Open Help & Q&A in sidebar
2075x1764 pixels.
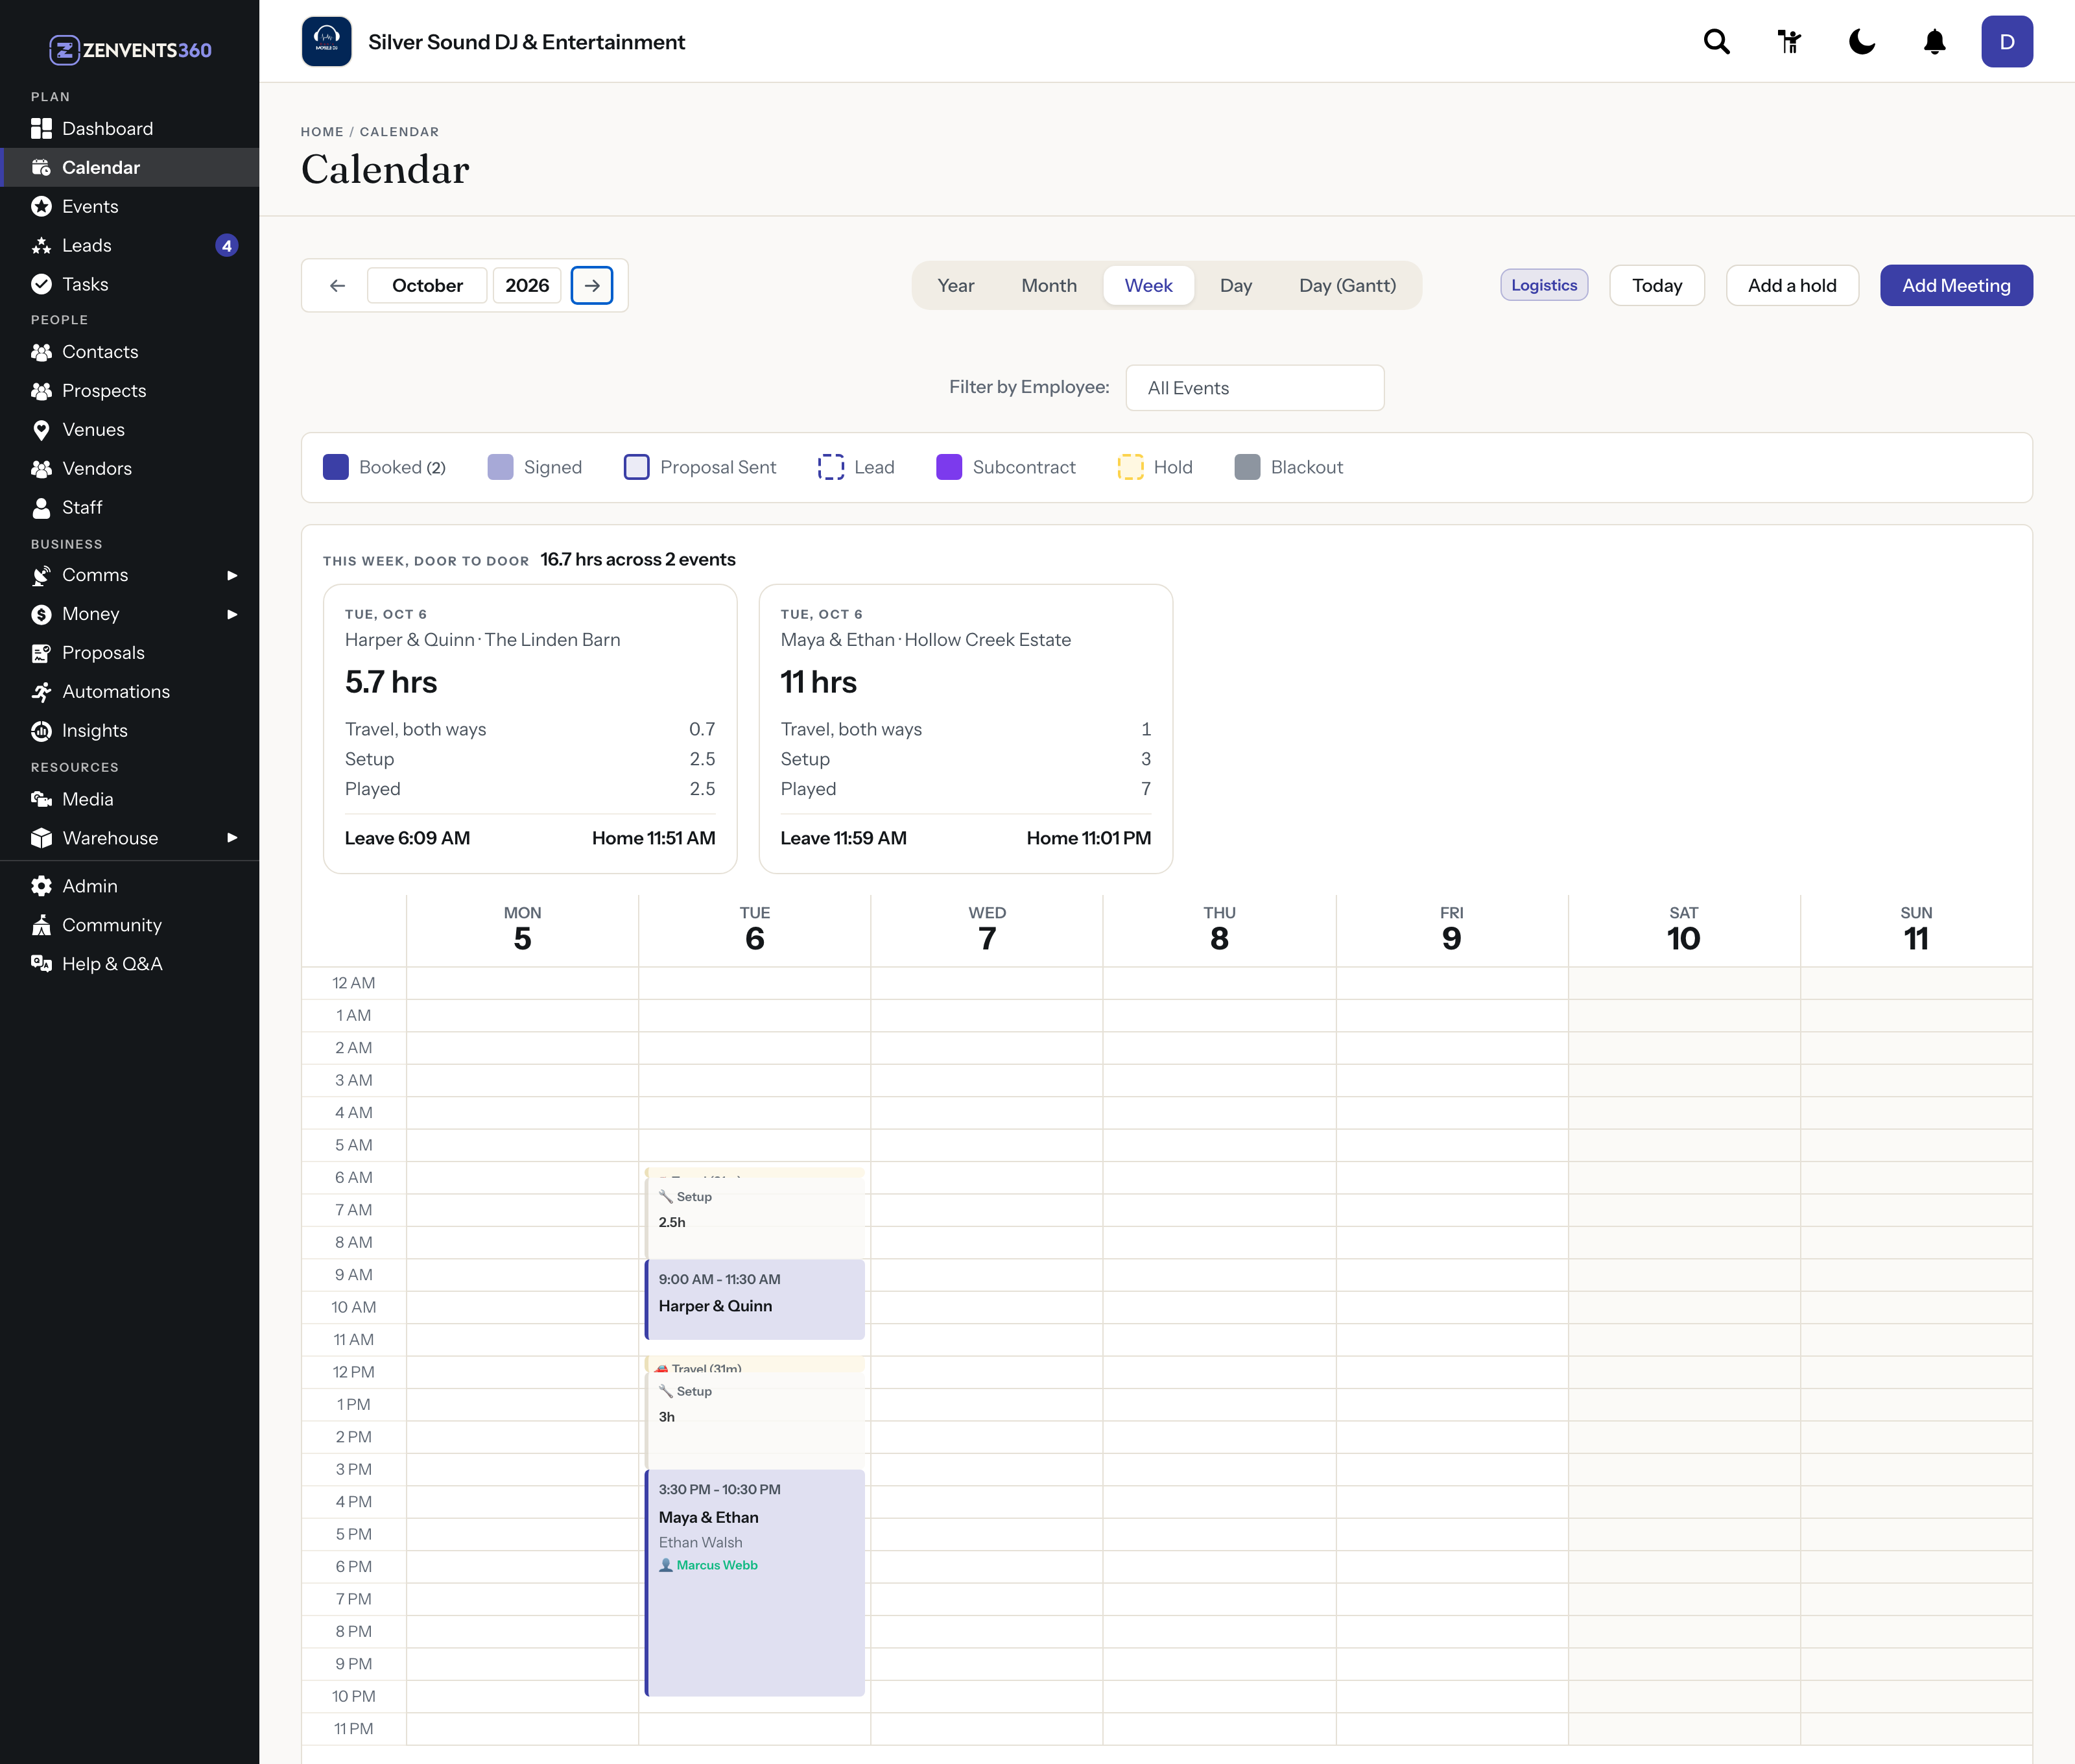click(x=129, y=963)
